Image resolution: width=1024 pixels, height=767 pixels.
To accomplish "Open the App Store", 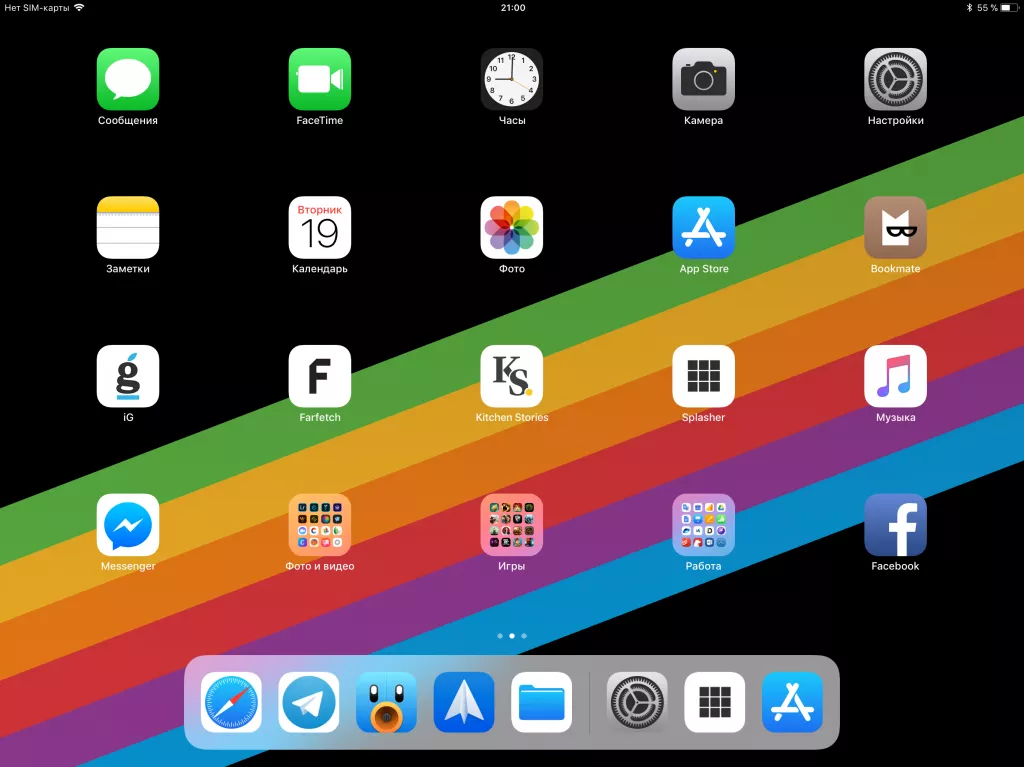I will [703, 228].
